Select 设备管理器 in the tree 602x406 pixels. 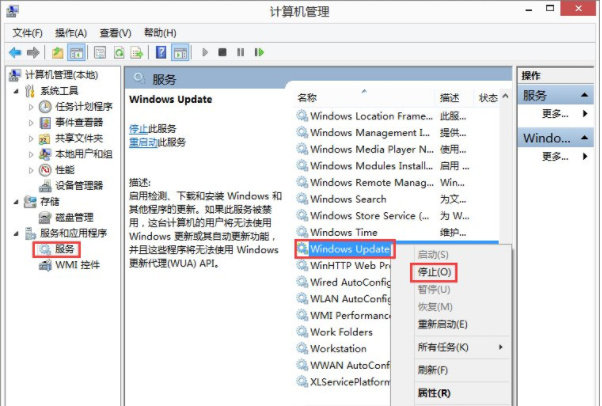79,186
